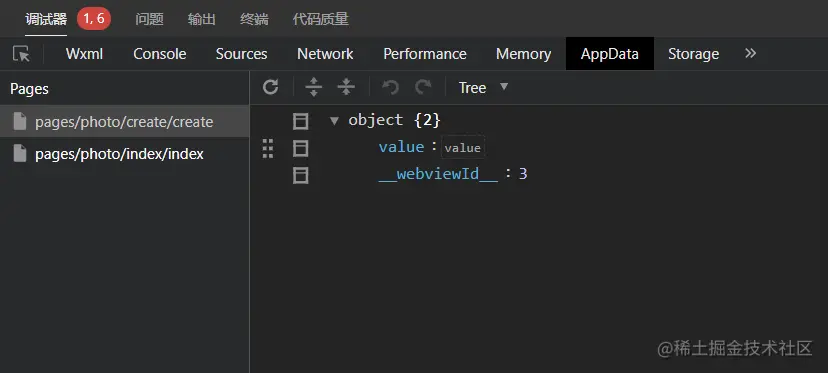Click the undo arrow icon

390,87
